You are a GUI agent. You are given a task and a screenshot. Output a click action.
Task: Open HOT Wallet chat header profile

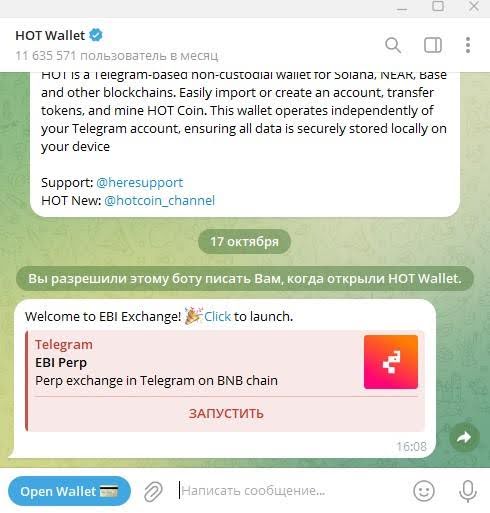pos(117,45)
